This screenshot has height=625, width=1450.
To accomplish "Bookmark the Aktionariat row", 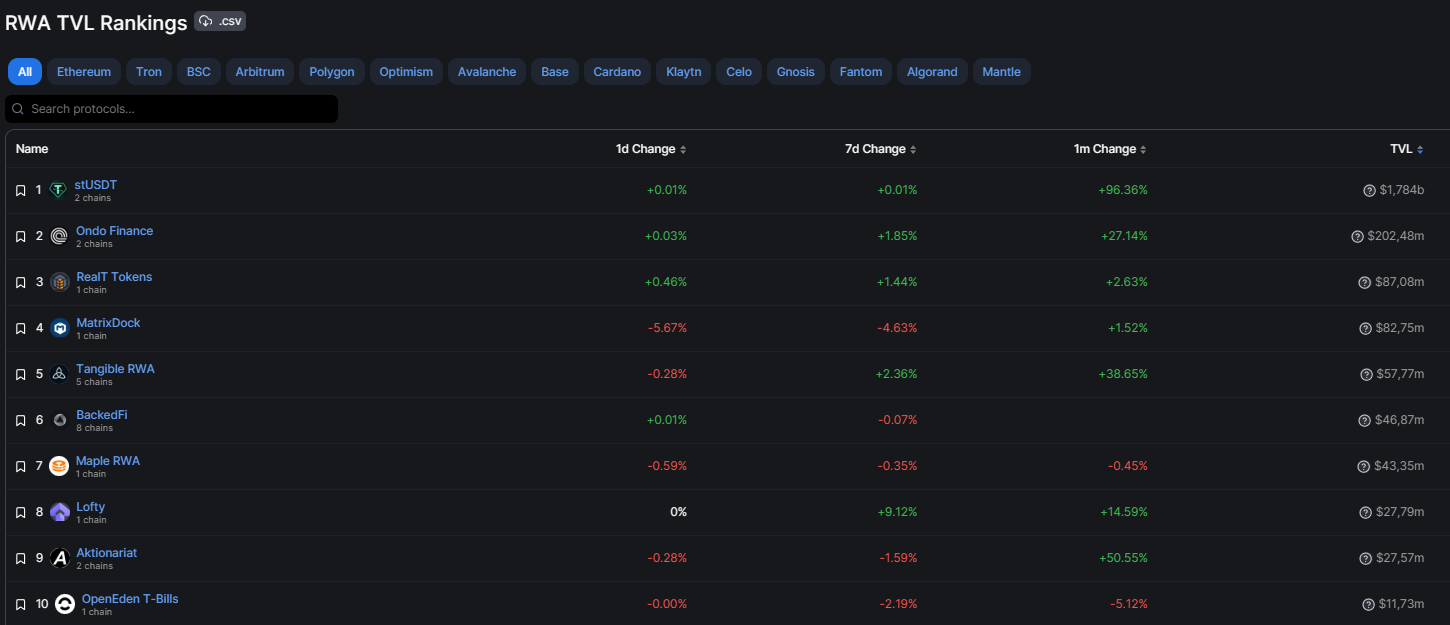I will click(x=20, y=558).
